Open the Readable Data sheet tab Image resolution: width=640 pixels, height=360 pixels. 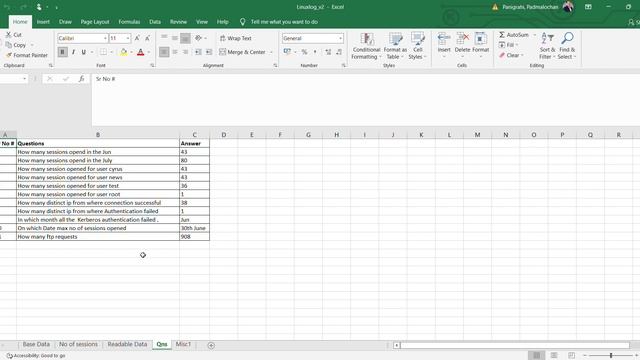127,344
